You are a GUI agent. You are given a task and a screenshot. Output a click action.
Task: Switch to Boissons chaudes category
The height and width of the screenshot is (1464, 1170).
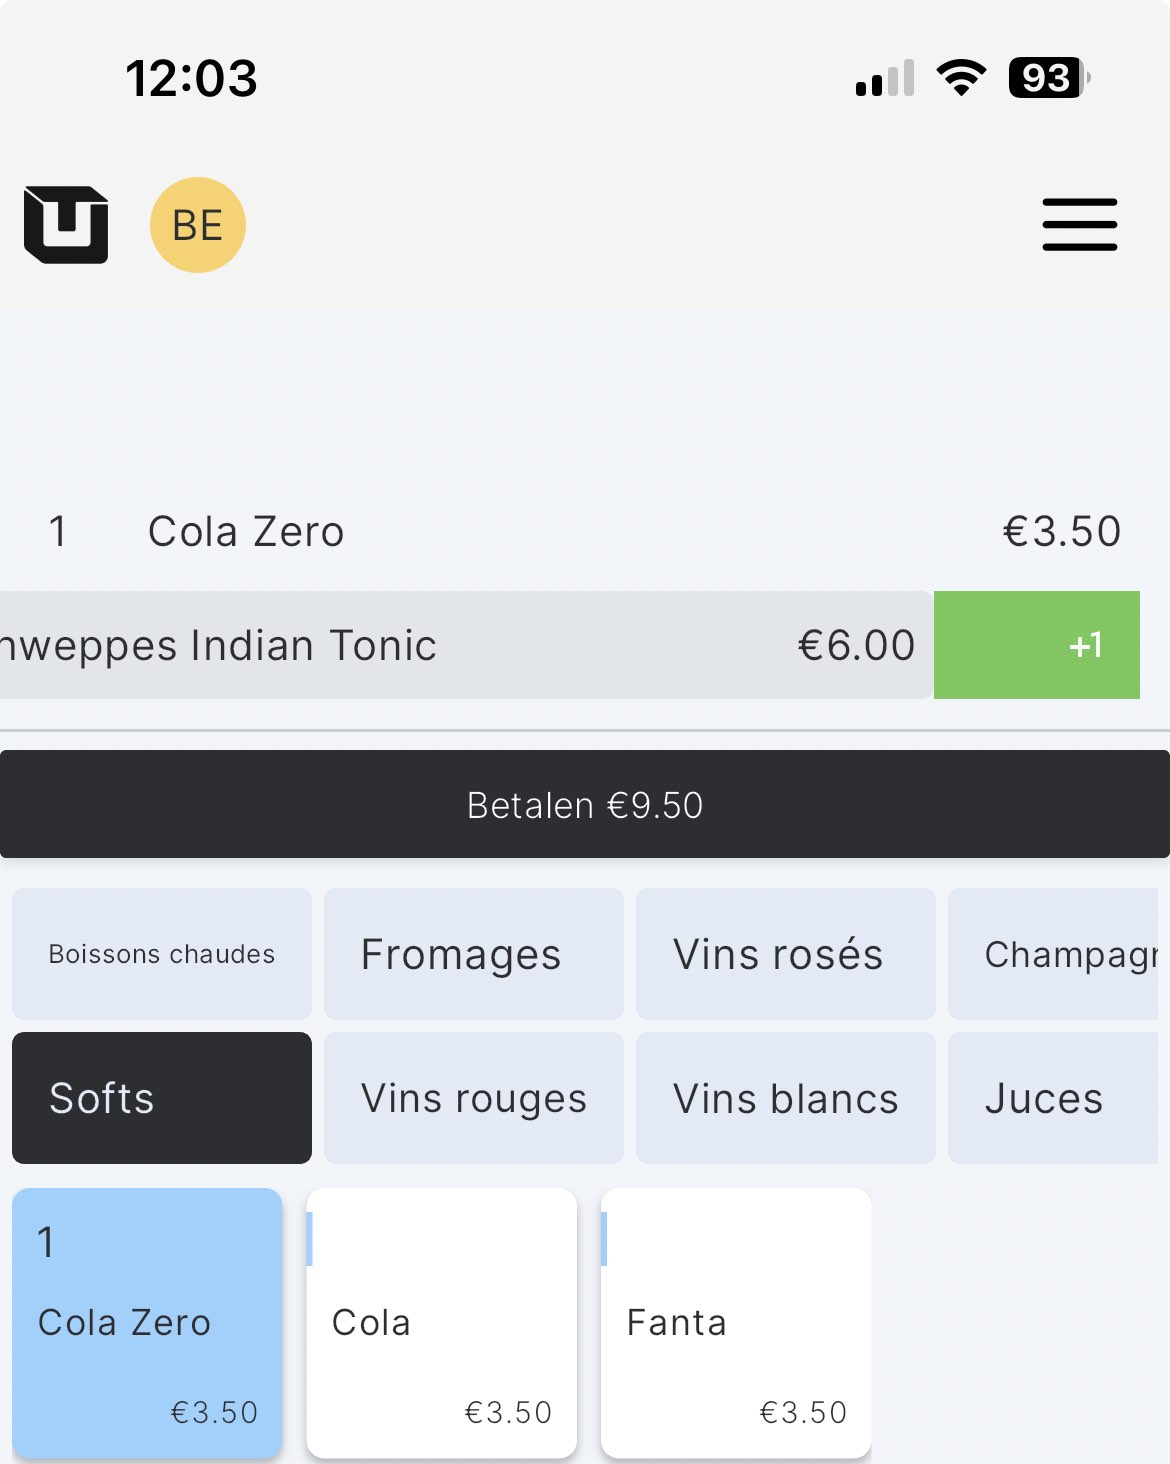[x=162, y=954]
